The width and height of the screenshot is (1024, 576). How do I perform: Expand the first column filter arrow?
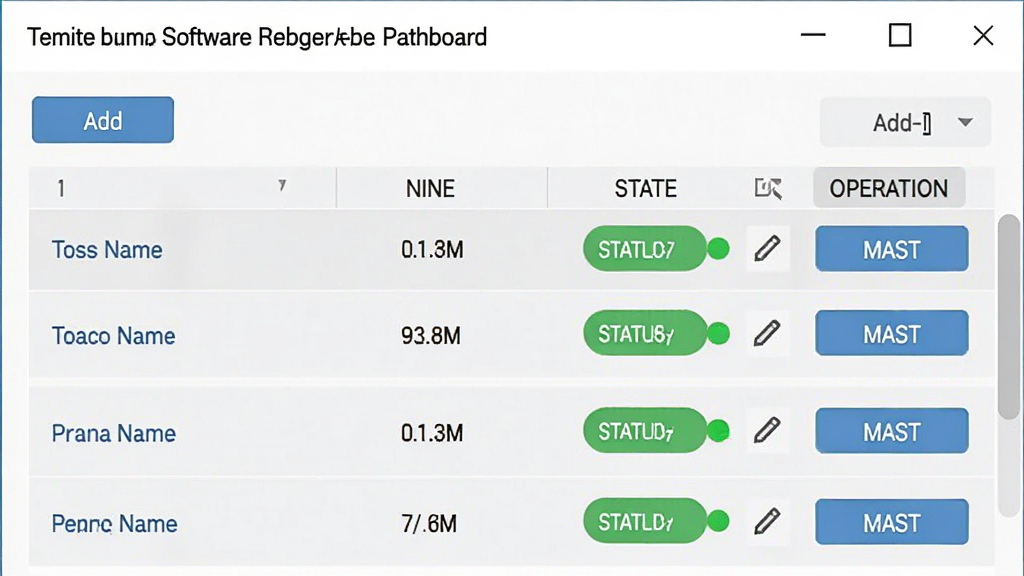282,185
